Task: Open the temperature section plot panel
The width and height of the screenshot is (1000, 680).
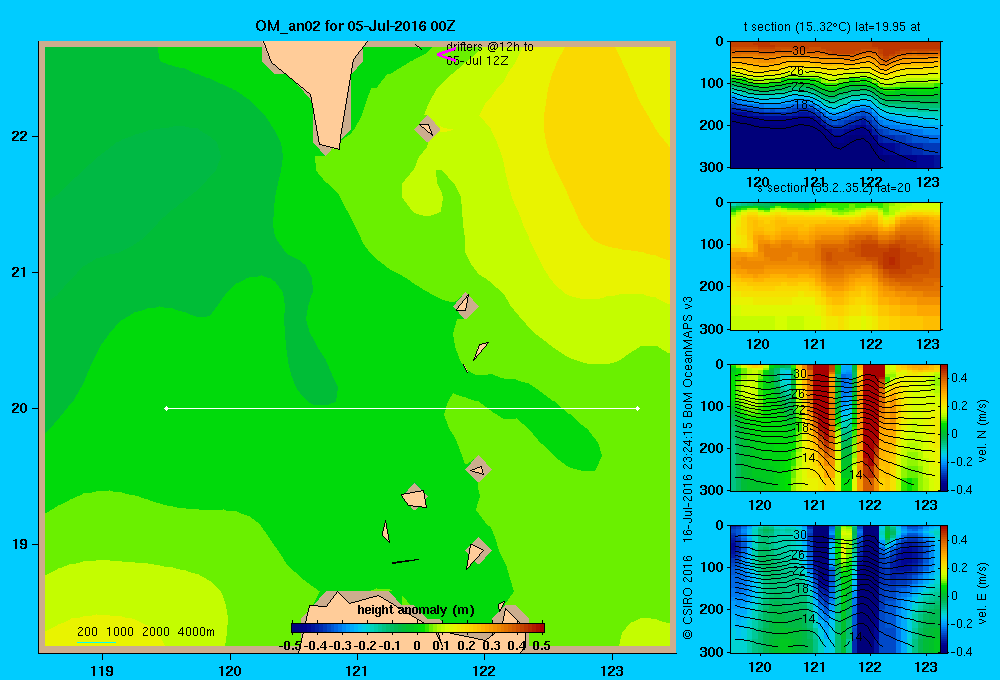Action: (835, 104)
